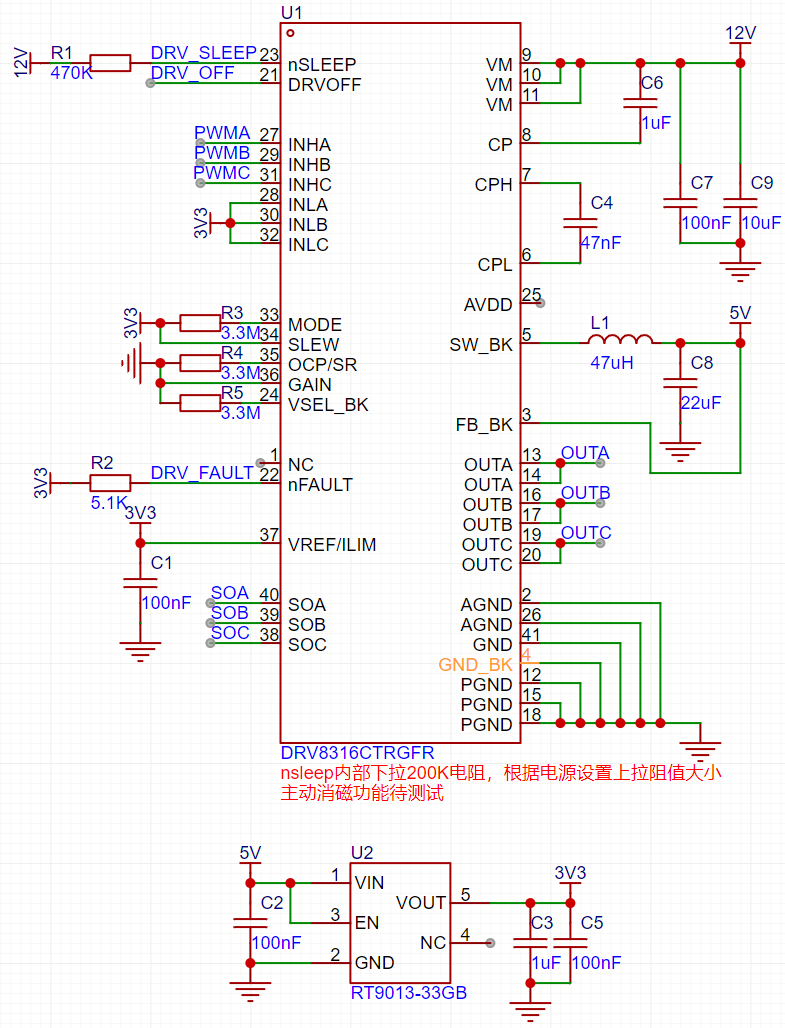Click 5.1K resistor value text
785x1028 pixels.
109,503
